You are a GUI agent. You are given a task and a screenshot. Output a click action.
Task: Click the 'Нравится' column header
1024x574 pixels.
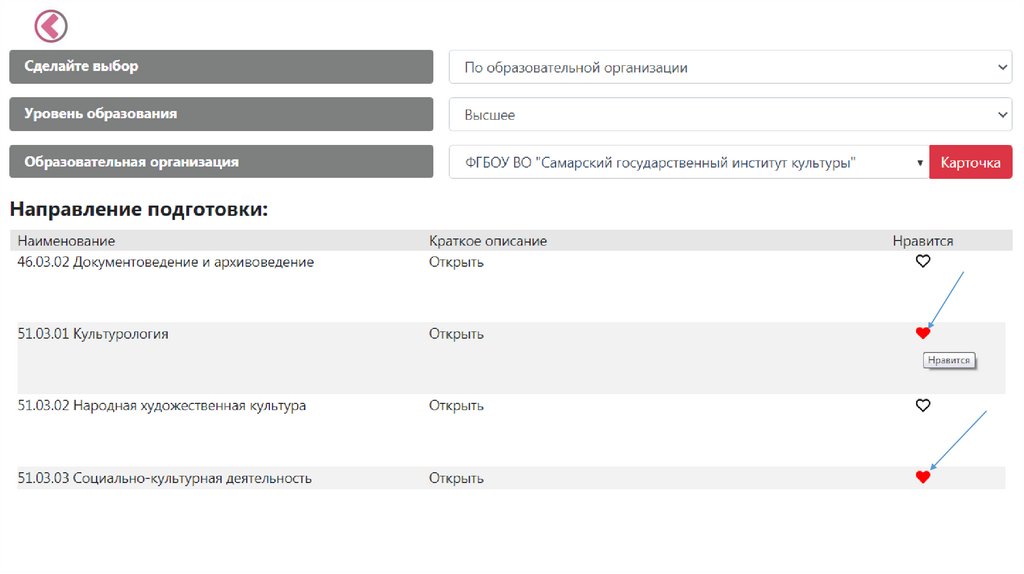pos(923,241)
